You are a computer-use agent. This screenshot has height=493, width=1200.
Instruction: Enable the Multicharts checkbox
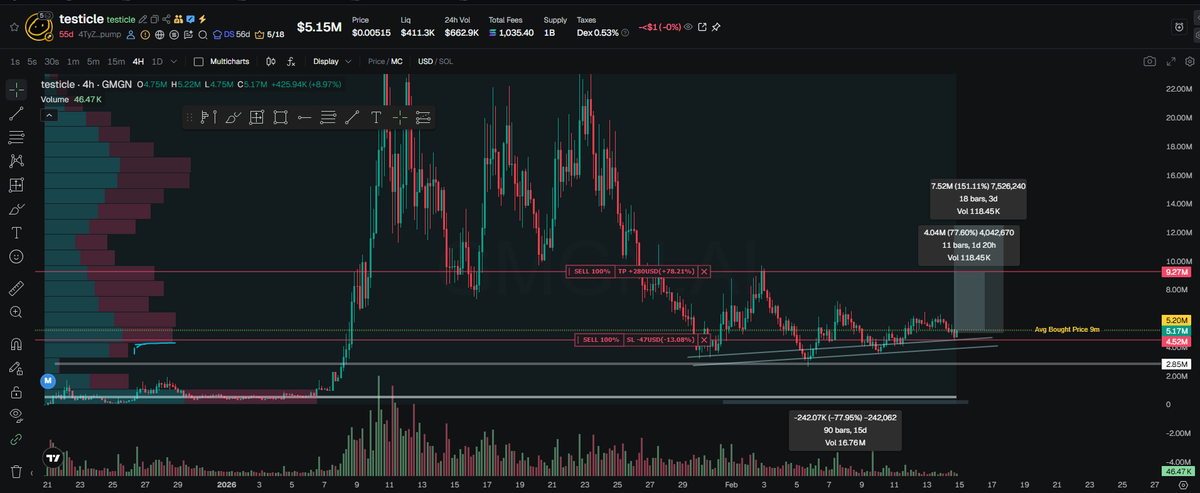pyautogui.click(x=198, y=61)
